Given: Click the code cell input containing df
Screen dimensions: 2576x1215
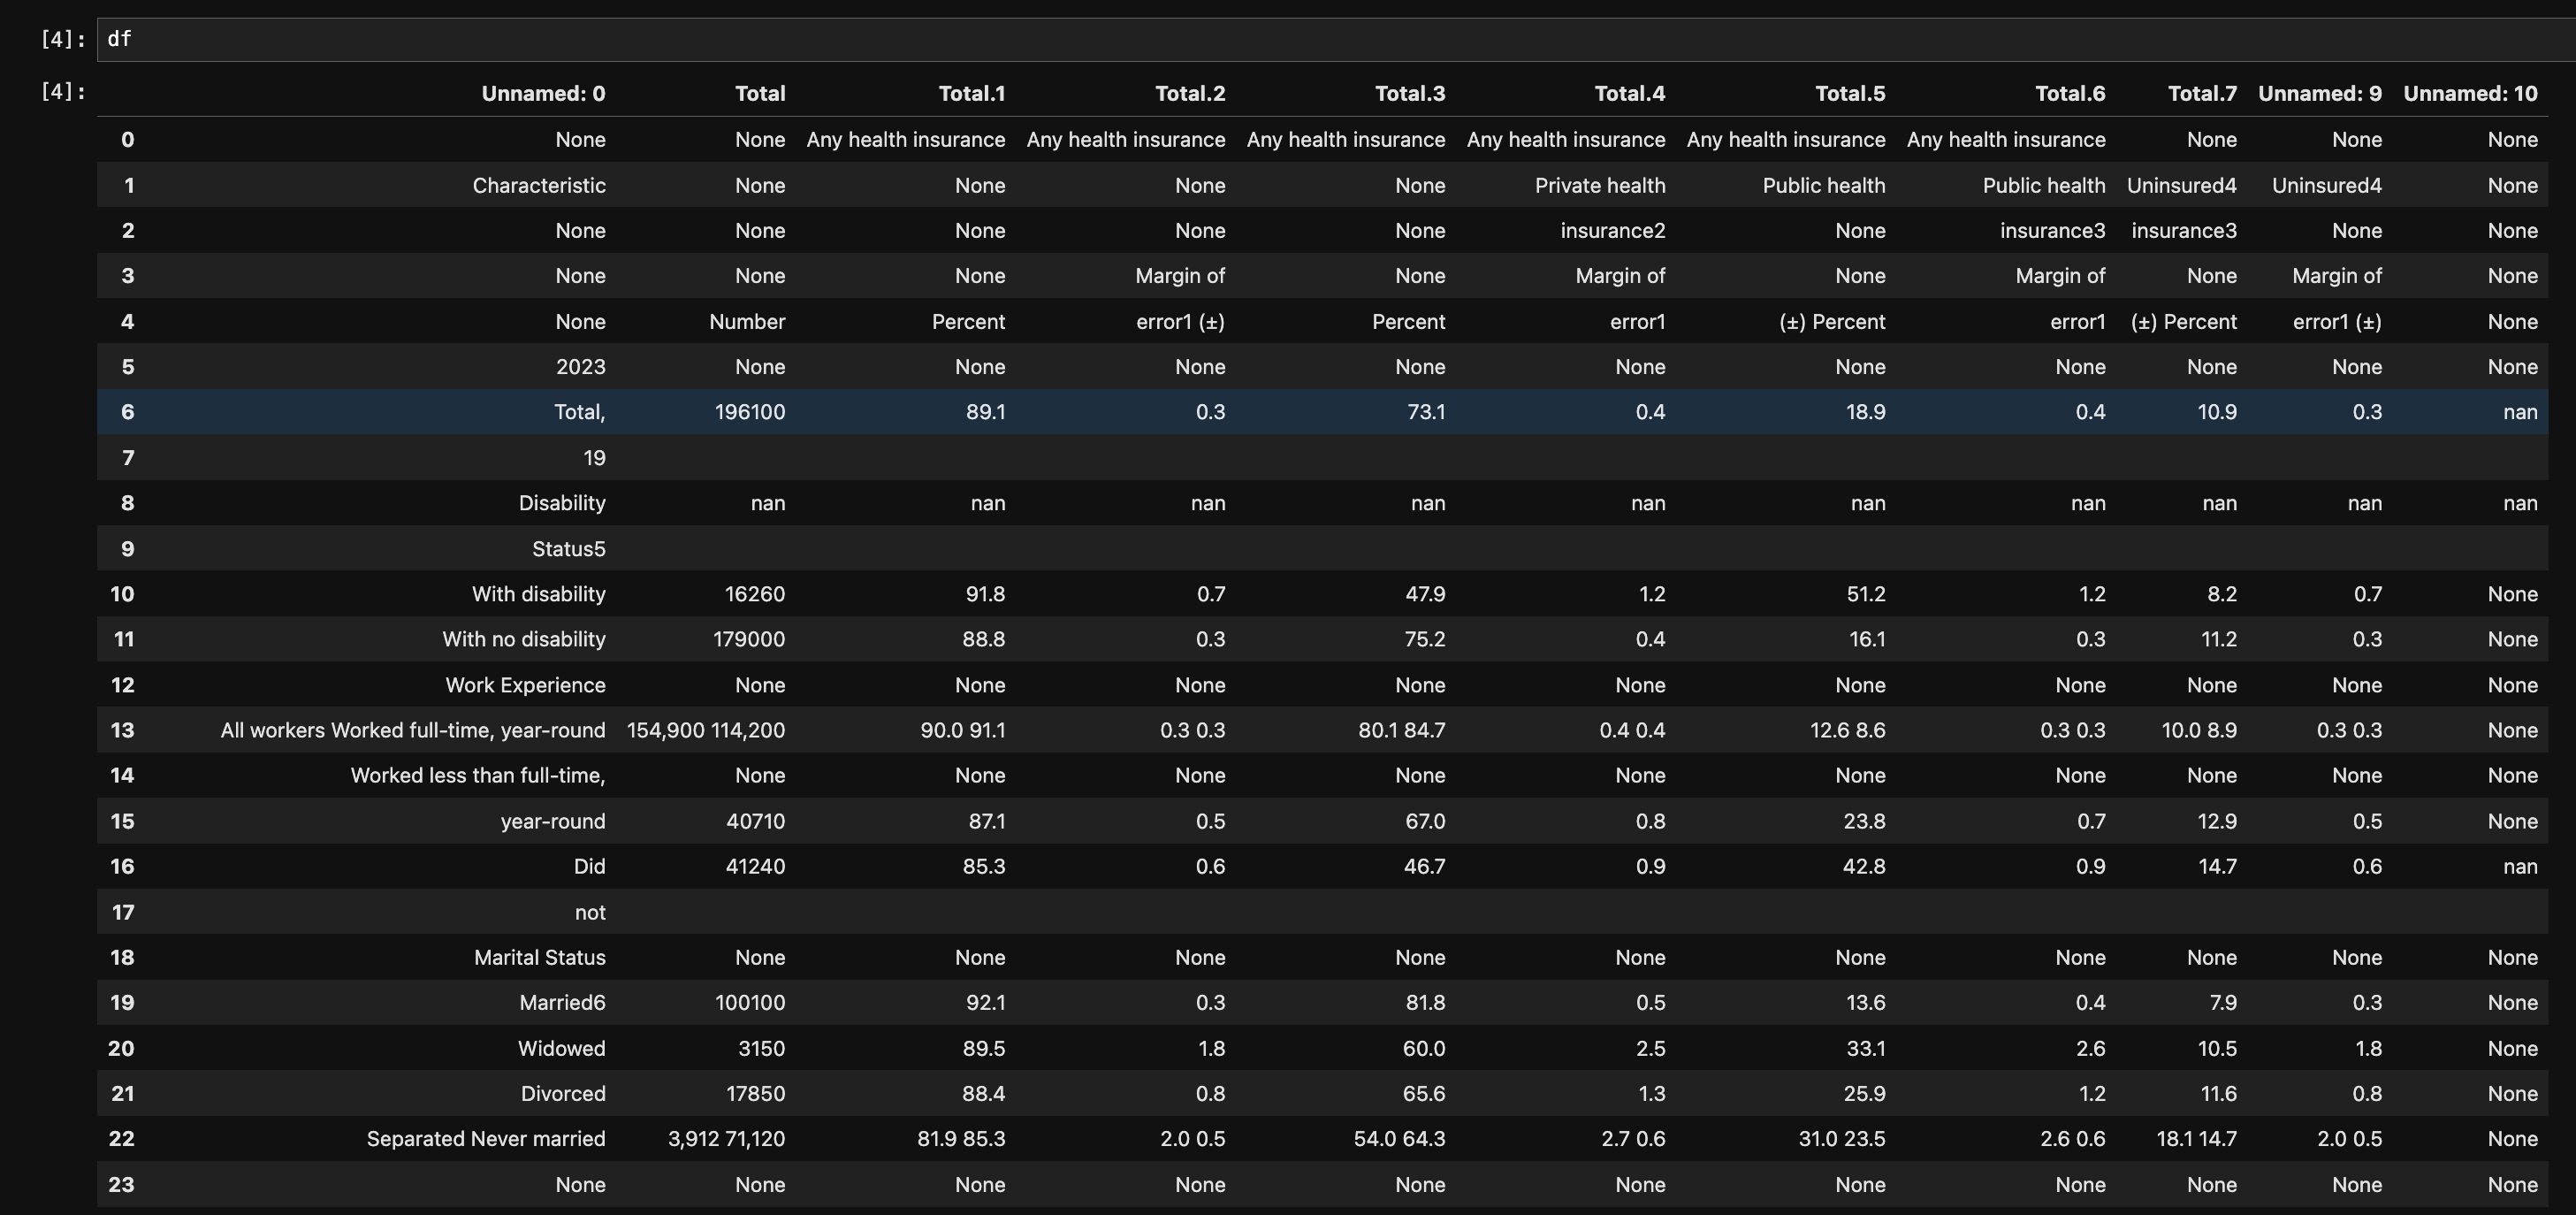Looking at the screenshot, I should pos(1336,39).
